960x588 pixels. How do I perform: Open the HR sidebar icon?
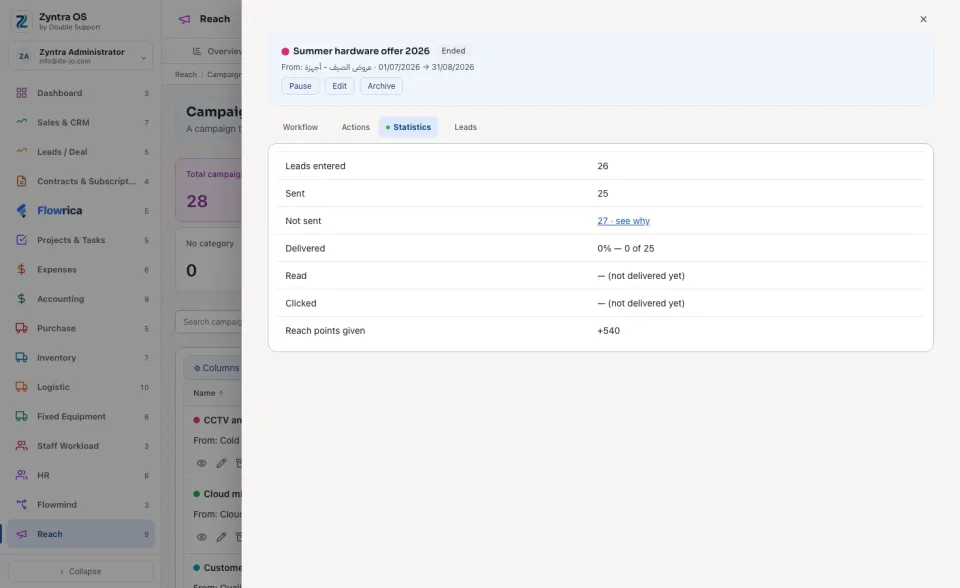[x=21, y=475]
